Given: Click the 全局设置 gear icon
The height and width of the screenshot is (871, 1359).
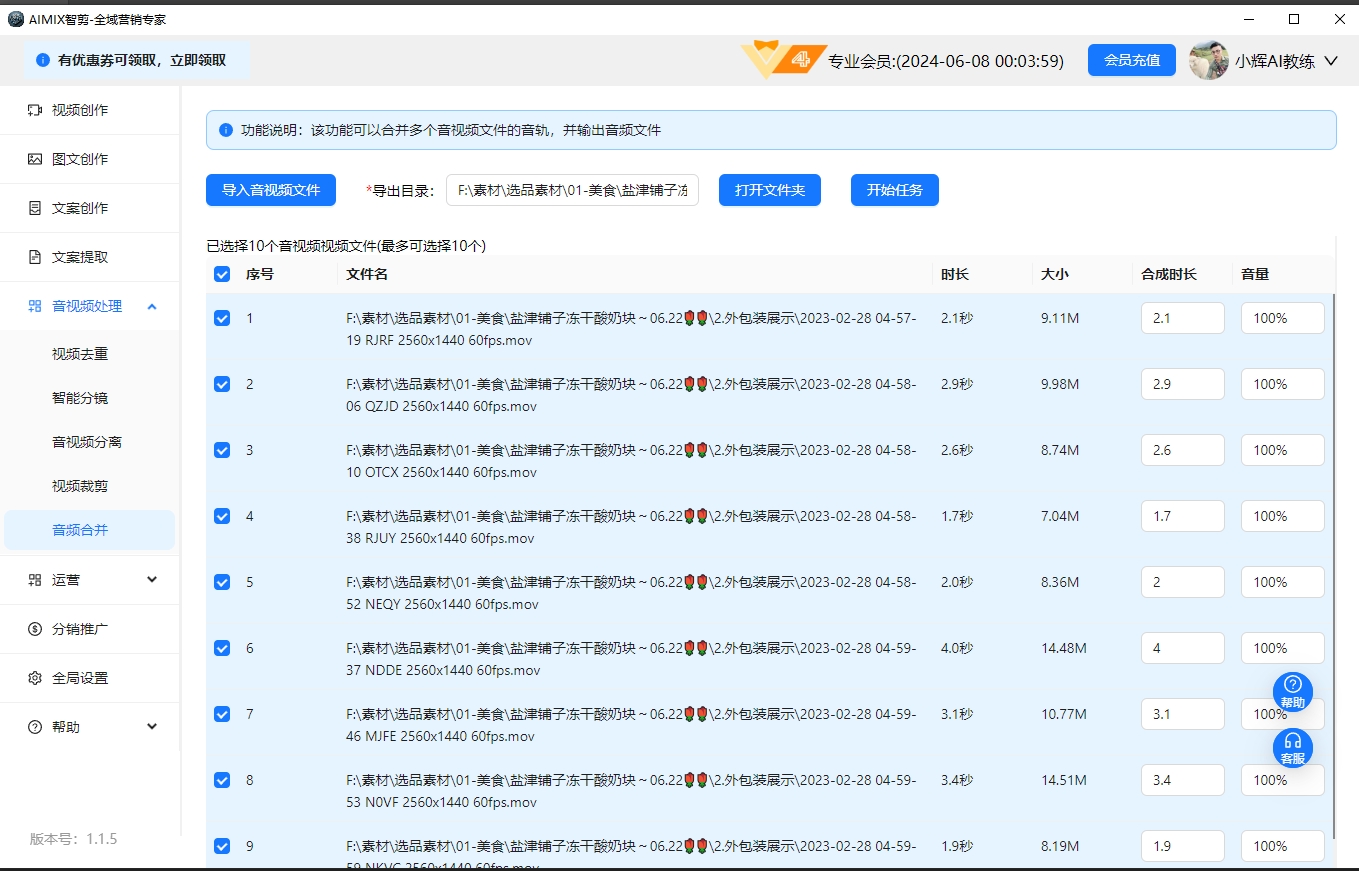Looking at the screenshot, I should coord(35,678).
